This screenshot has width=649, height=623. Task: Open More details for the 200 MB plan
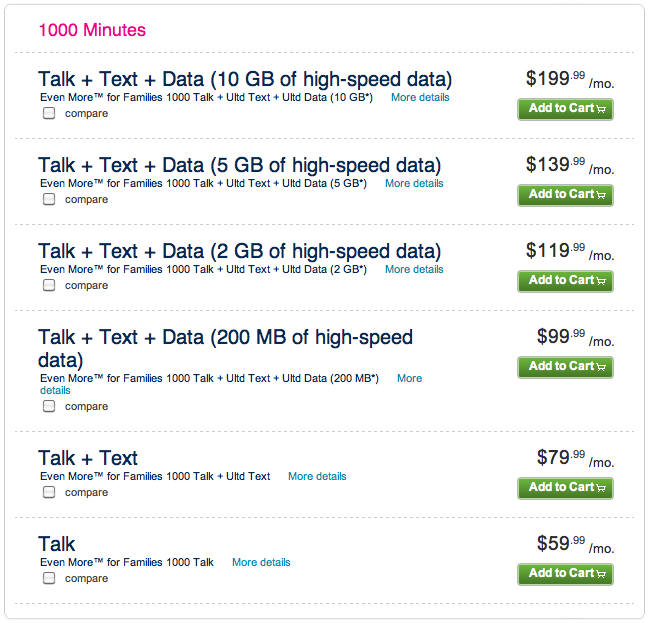409,379
